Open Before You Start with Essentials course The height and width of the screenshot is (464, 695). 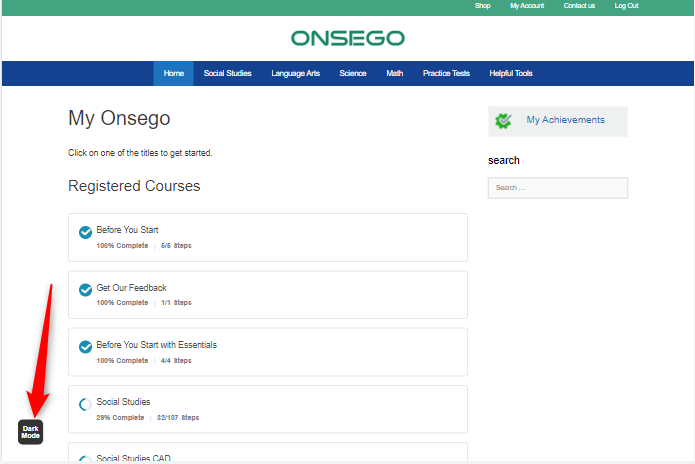(x=156, y=345)
